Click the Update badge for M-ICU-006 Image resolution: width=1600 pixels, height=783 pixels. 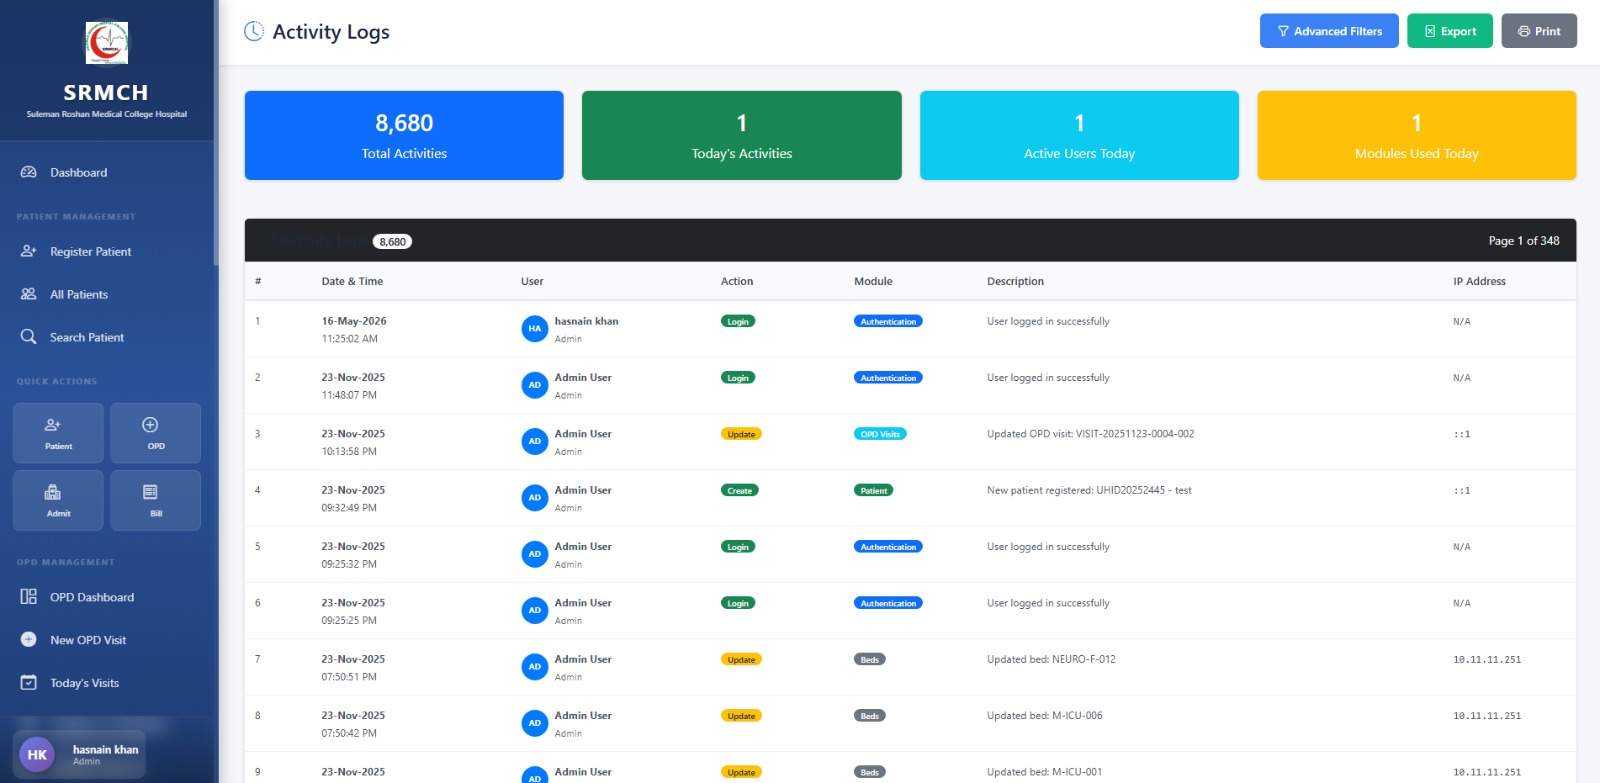tap(741, 716)
